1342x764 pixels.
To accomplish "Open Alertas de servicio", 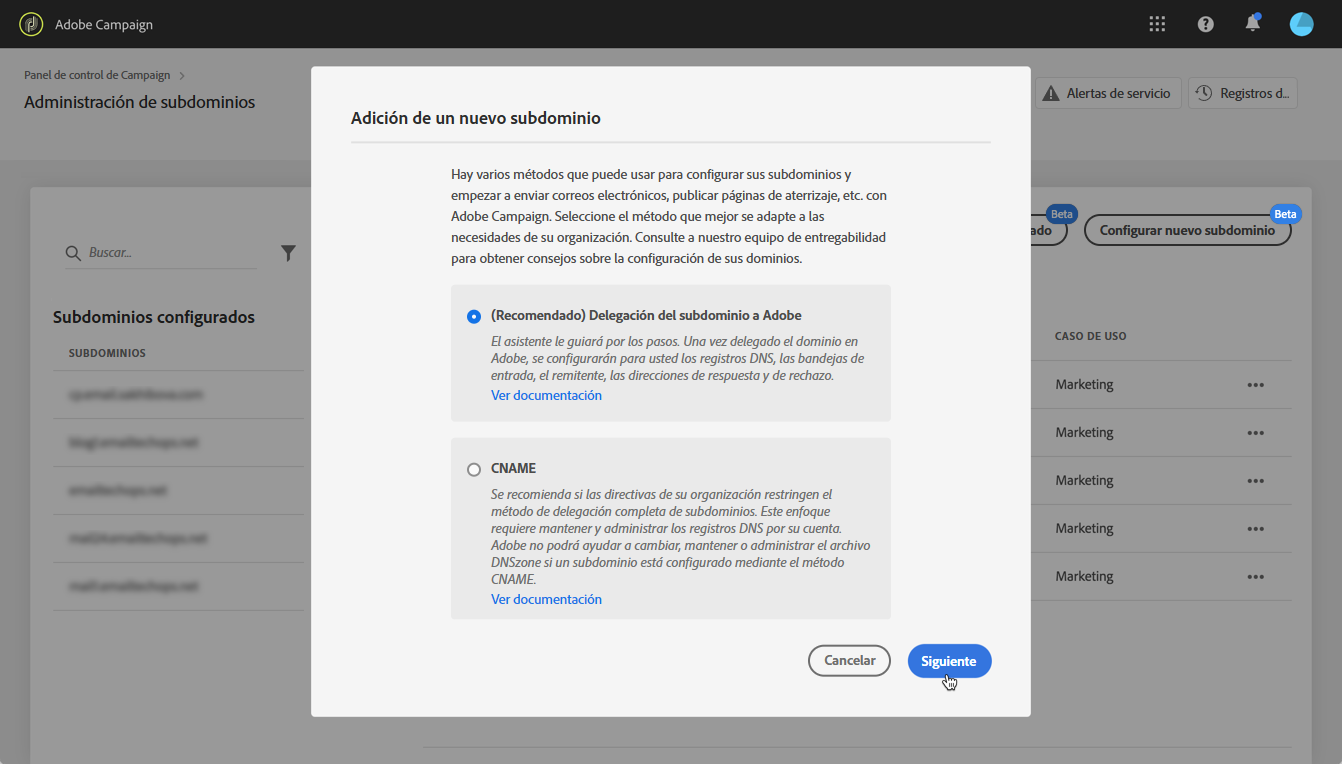I will coord(1109,93).
